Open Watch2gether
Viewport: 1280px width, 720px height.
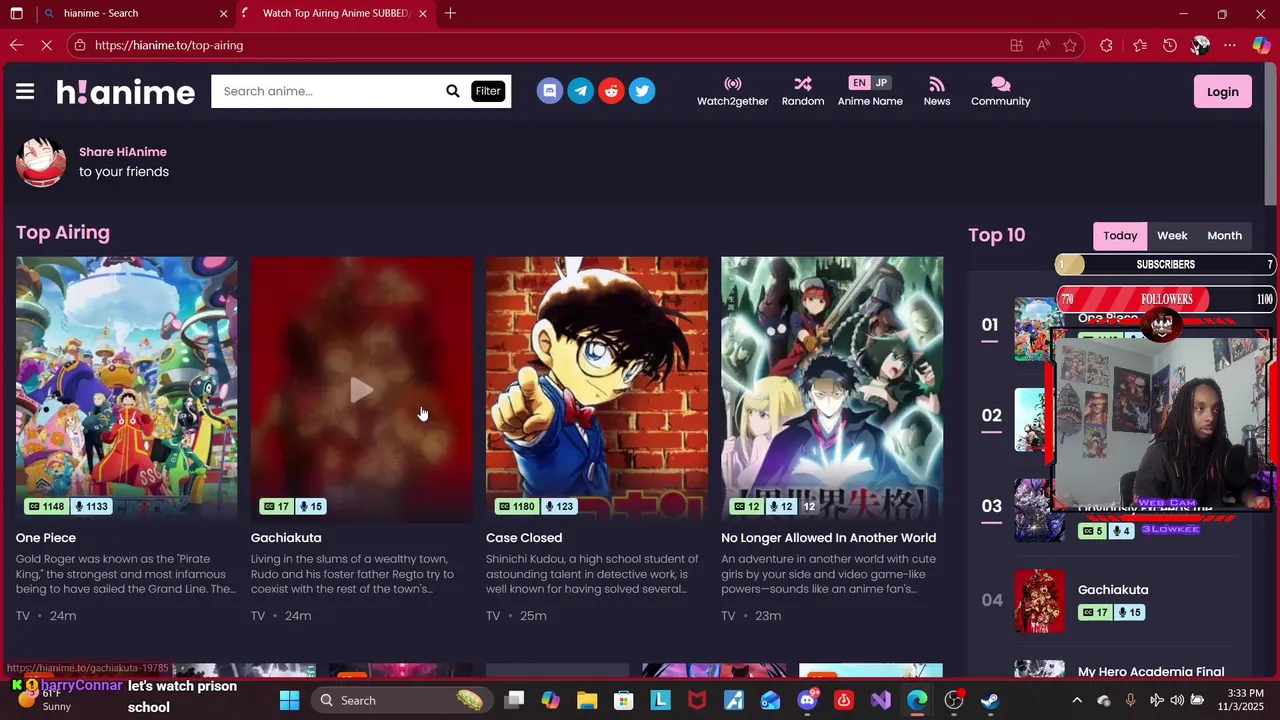[732, 91]
